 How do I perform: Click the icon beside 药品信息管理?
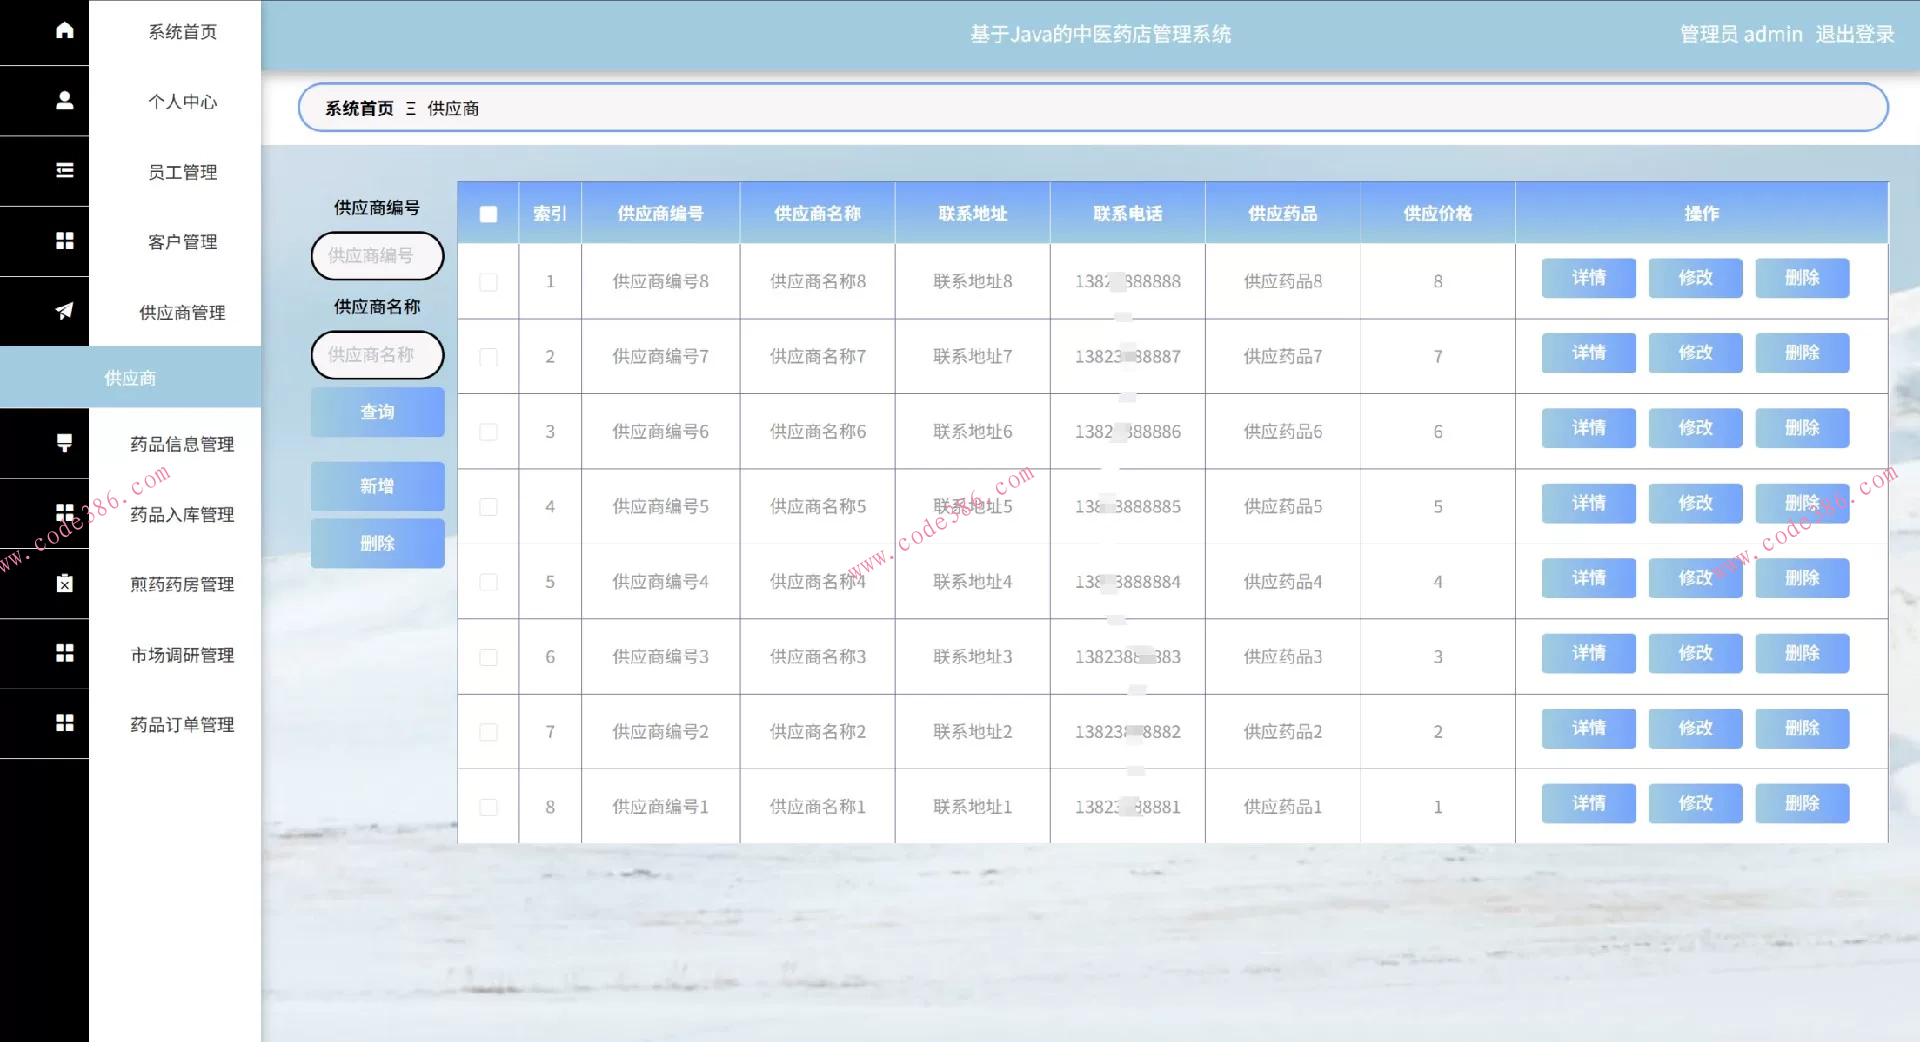click(x=64, y=443)
